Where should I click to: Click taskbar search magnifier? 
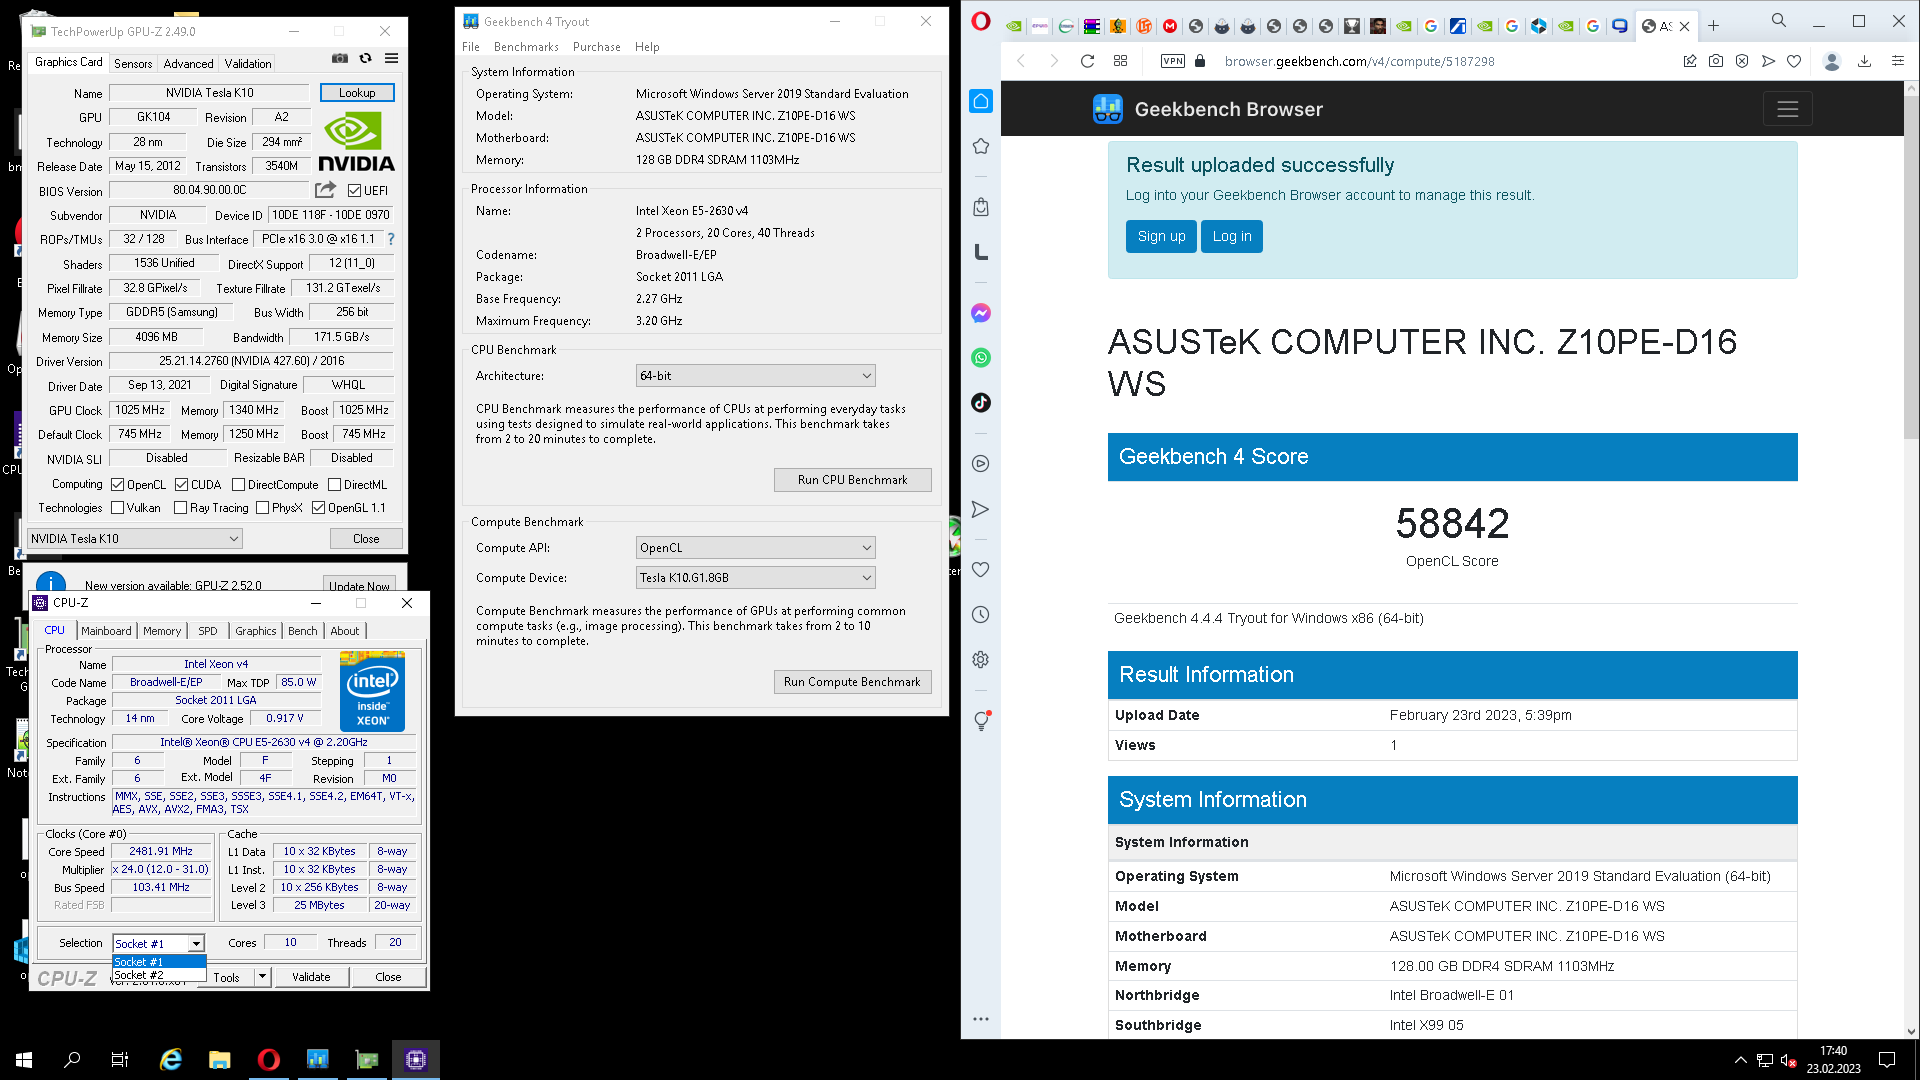(72, 1060)
